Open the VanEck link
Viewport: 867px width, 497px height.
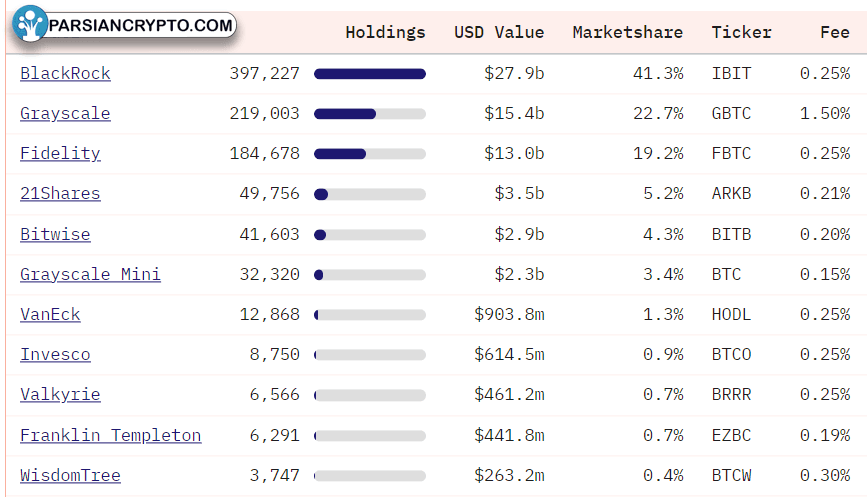[x=50, y=315]
